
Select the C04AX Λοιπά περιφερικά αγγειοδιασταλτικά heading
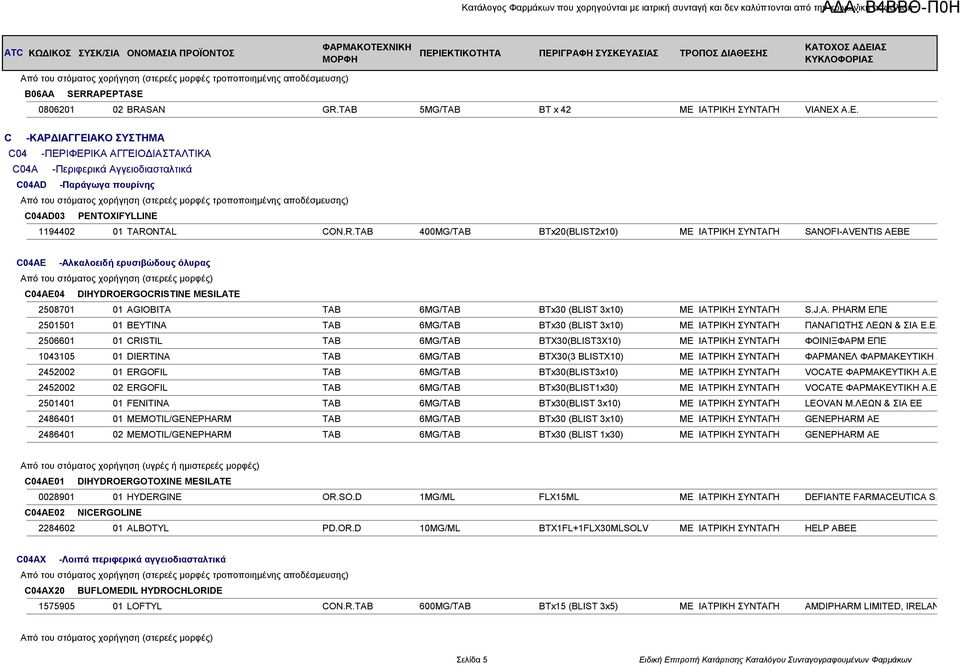click(x=121, y=559)
